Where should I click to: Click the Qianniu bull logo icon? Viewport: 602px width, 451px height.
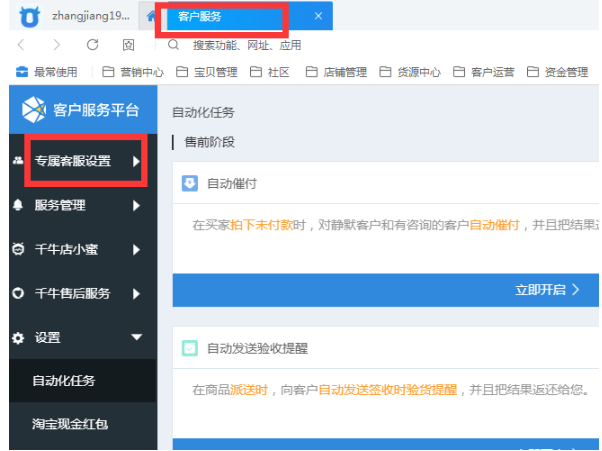click(30, 17)
